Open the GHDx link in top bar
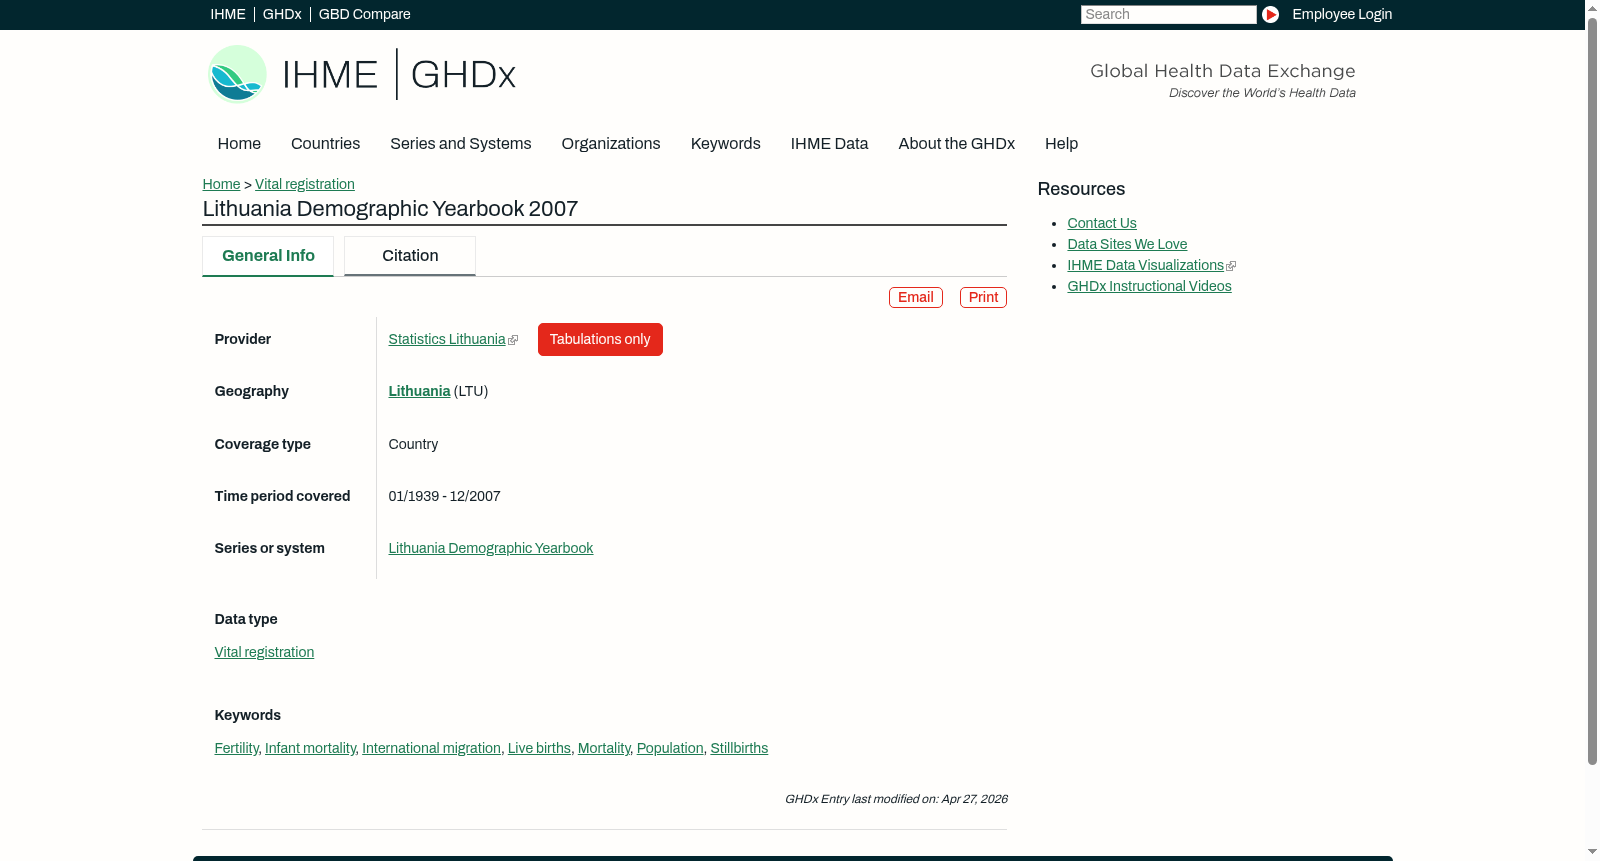The height and width of the screenshot is (861, 1600). pyautogui.click(x=282, y=14)
